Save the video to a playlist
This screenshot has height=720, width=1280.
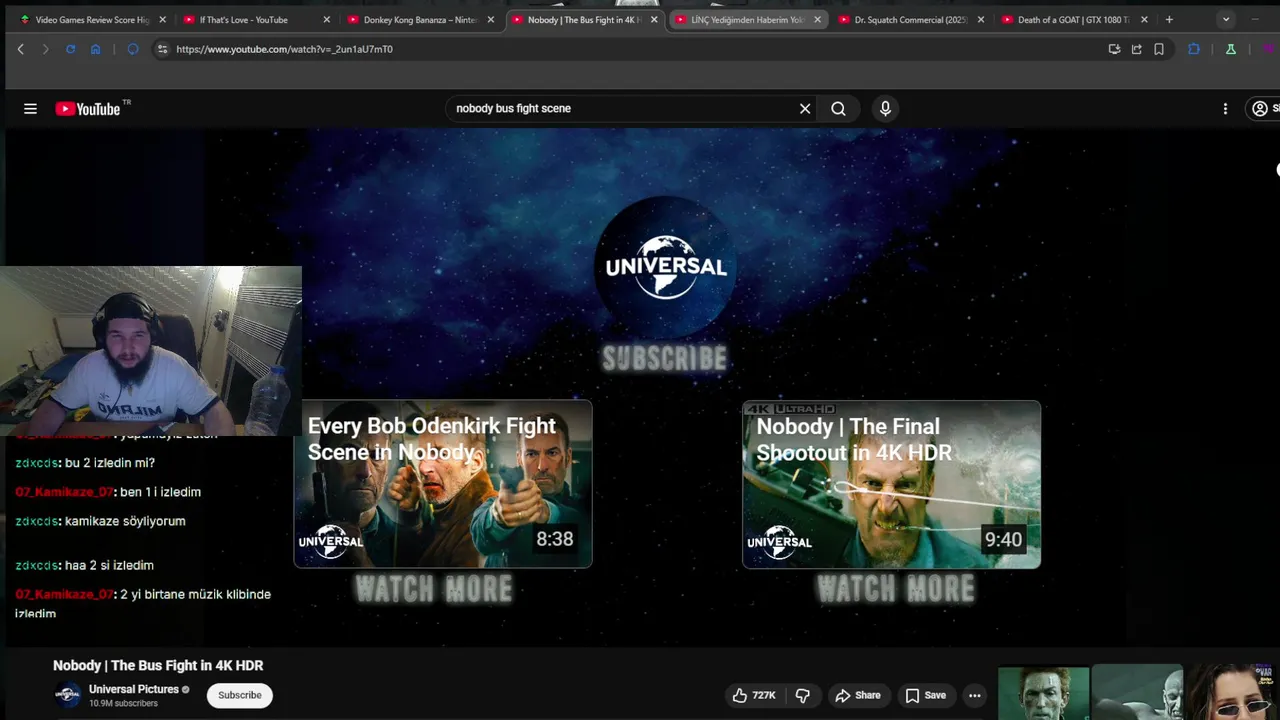pos(925,695)
